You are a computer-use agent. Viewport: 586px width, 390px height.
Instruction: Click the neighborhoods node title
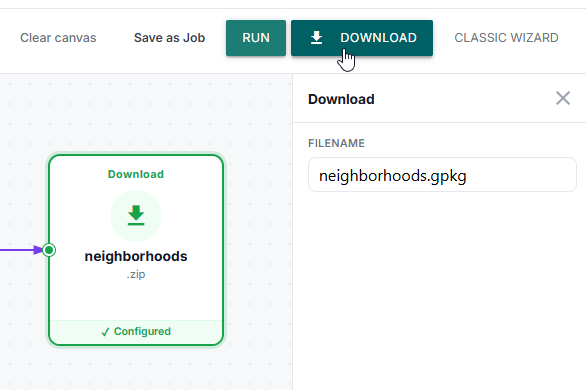[x=136, y=256]
